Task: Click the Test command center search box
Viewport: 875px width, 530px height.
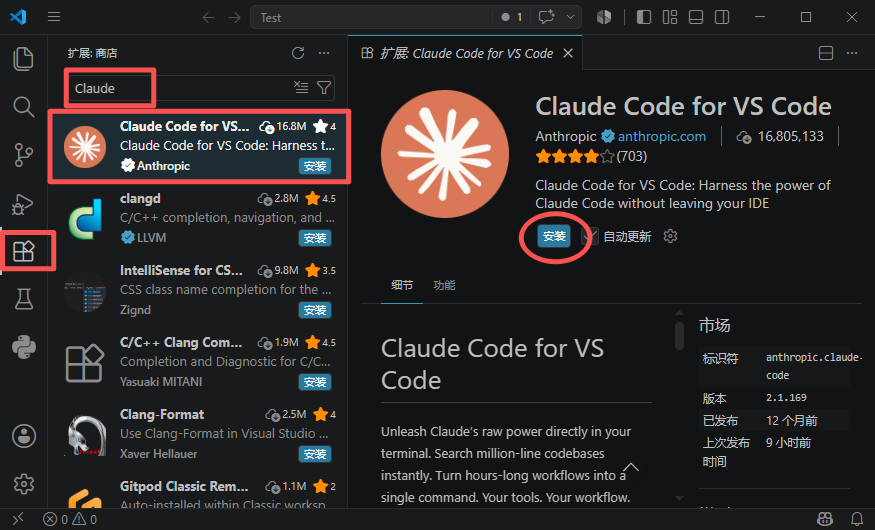Action: pyautogui.click(x=371, y=17)
